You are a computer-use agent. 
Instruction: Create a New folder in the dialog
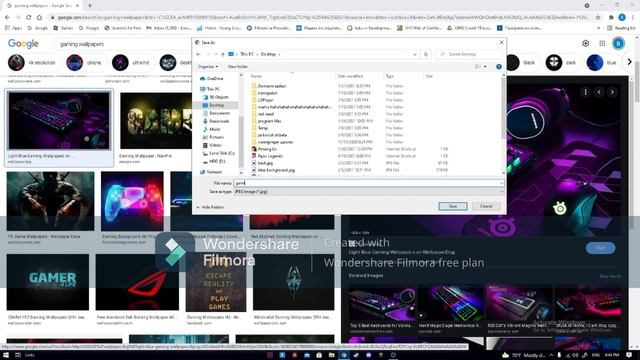tap(238, 67)
